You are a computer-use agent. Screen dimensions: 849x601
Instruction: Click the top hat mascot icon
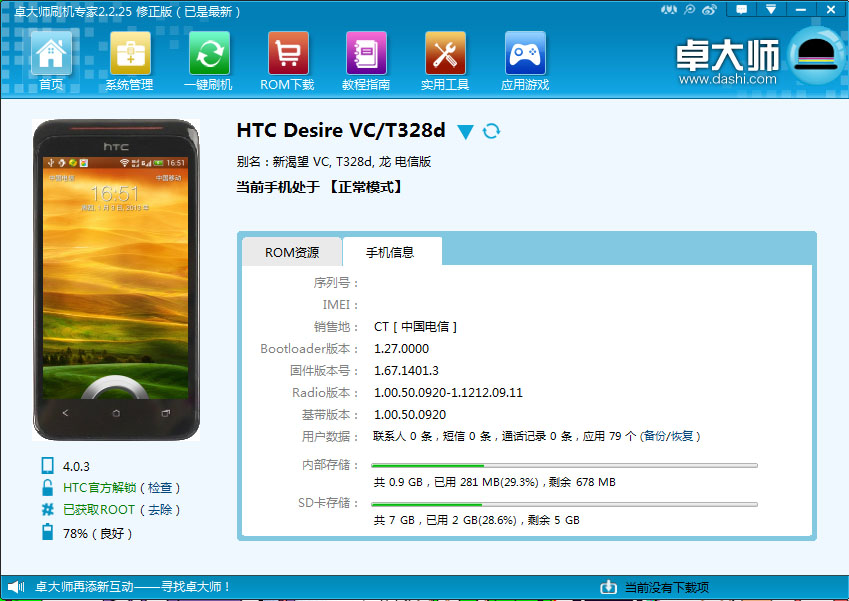817,55
